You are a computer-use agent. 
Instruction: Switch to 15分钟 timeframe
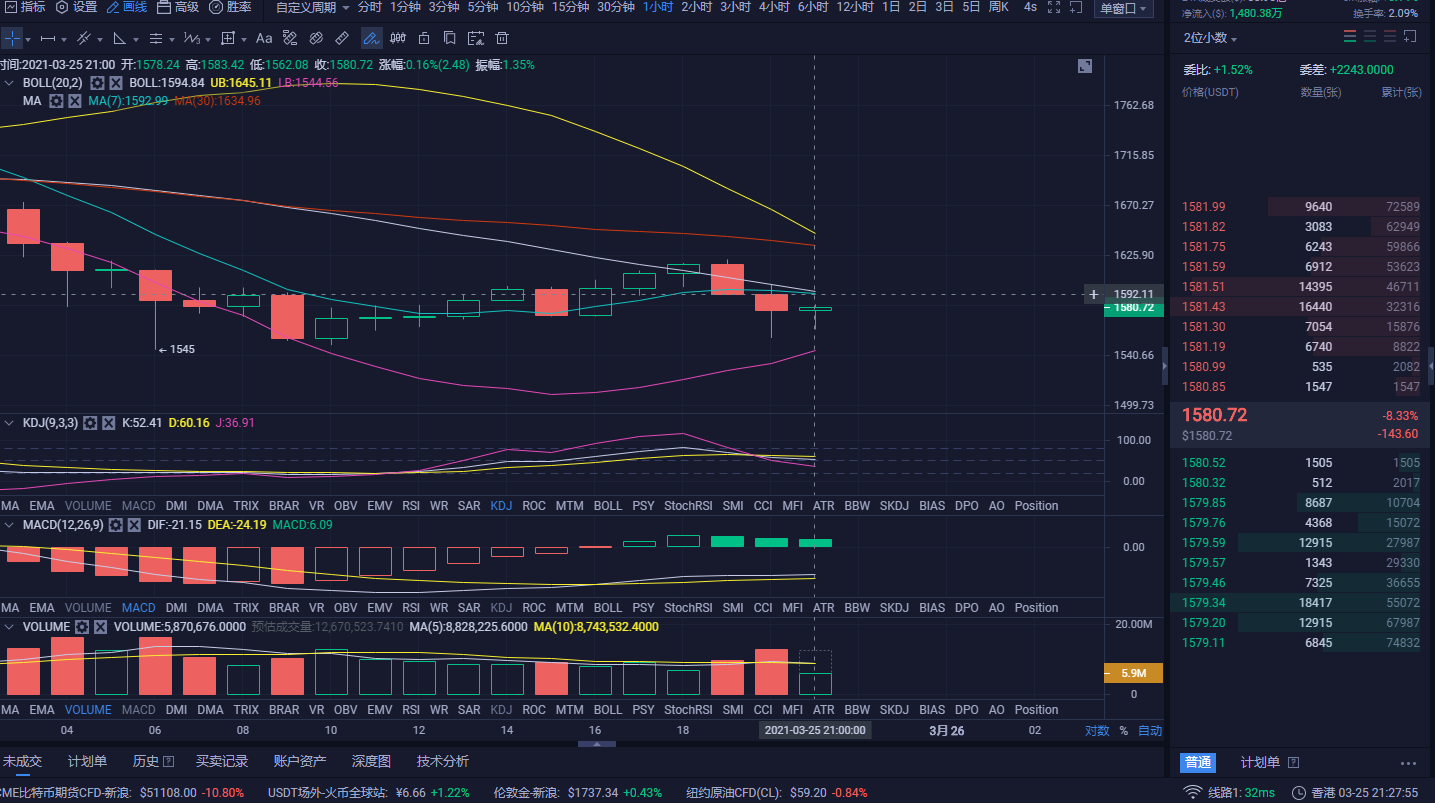pos(570,7)
